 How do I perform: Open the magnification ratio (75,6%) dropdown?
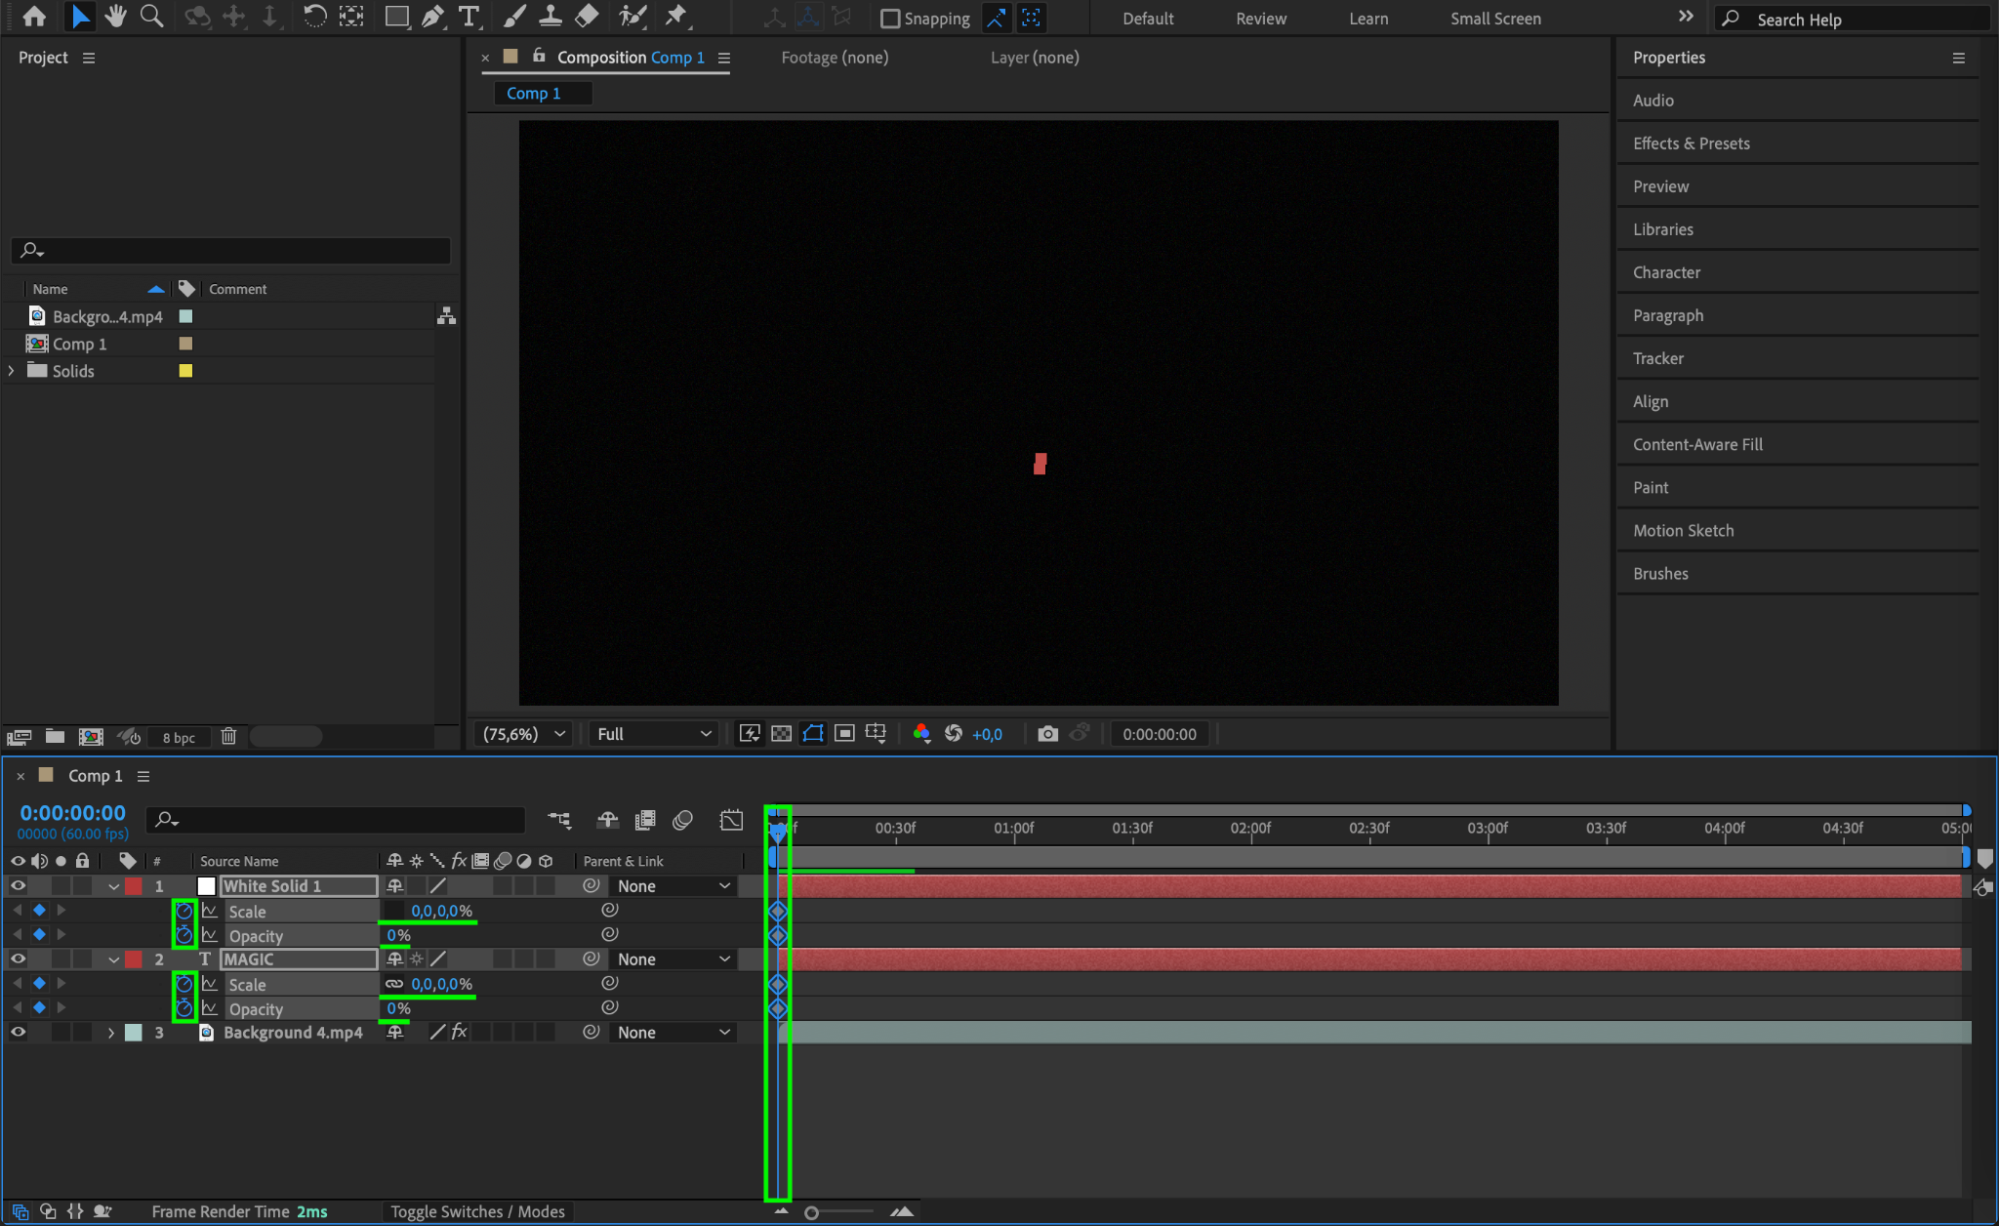524,734
